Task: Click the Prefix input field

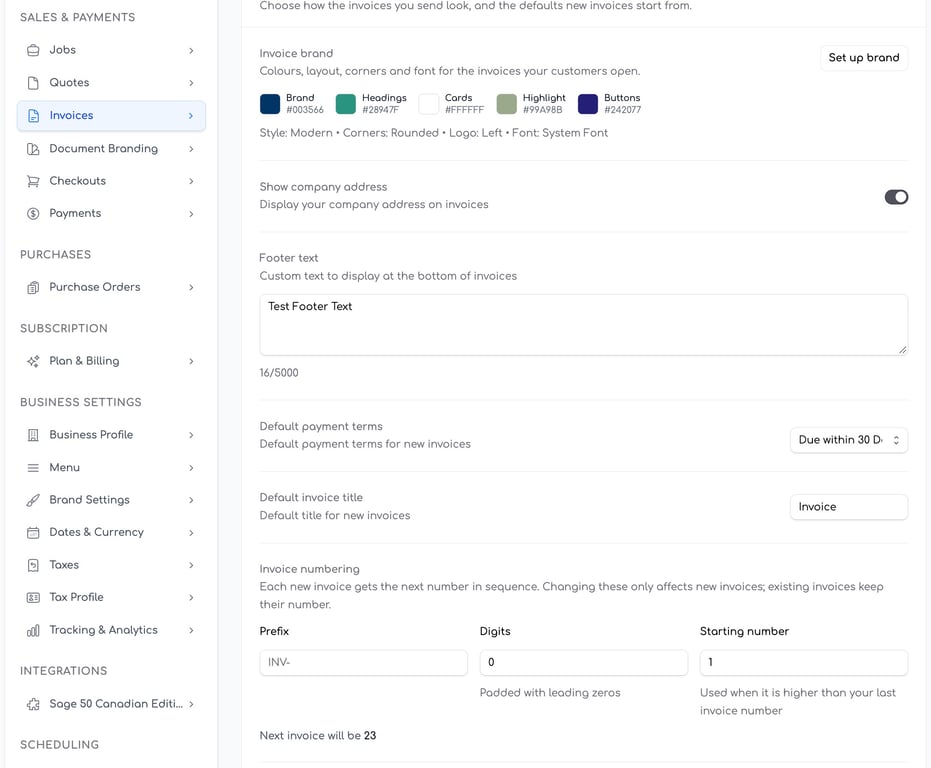Action: (x=363, y=662)
